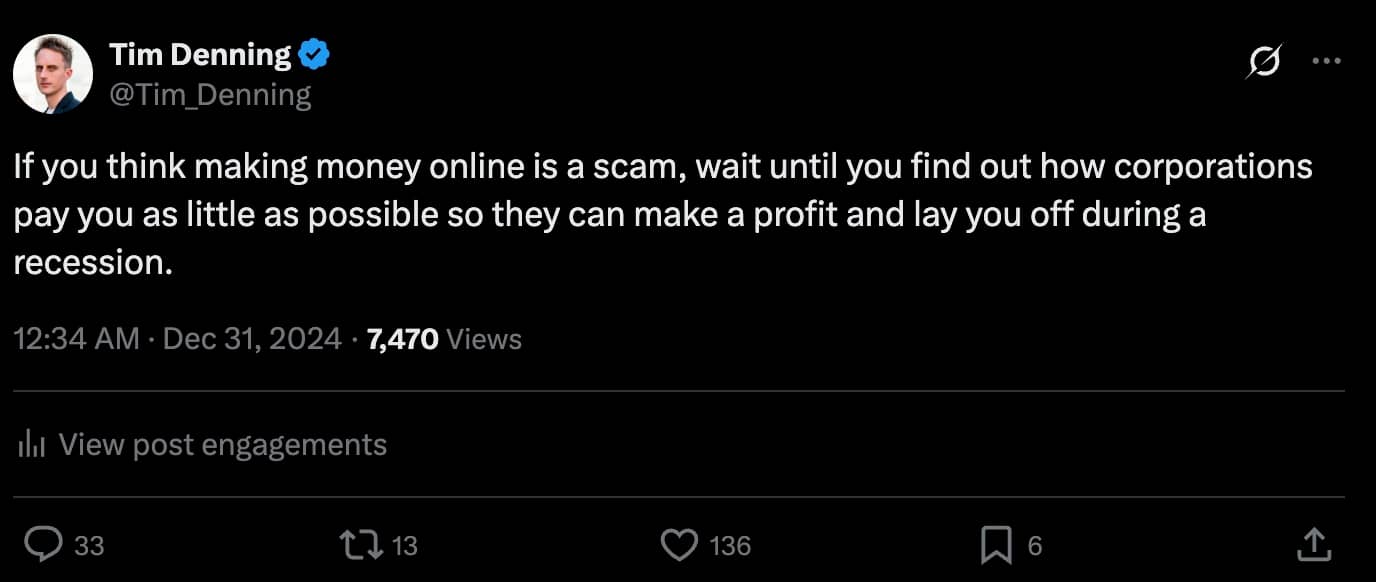
Task: Click the Dec 31, 2024 date
Action: click(x=252, y=339)
